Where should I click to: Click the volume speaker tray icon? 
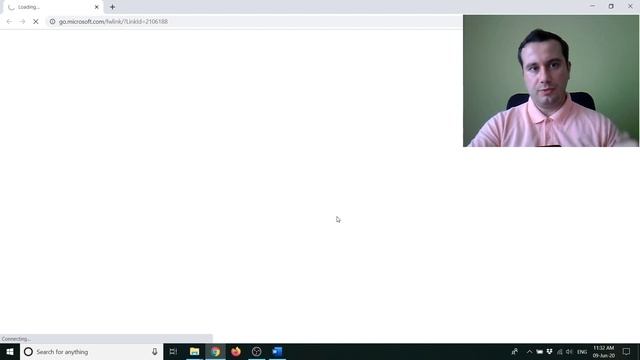coord(569,352)
